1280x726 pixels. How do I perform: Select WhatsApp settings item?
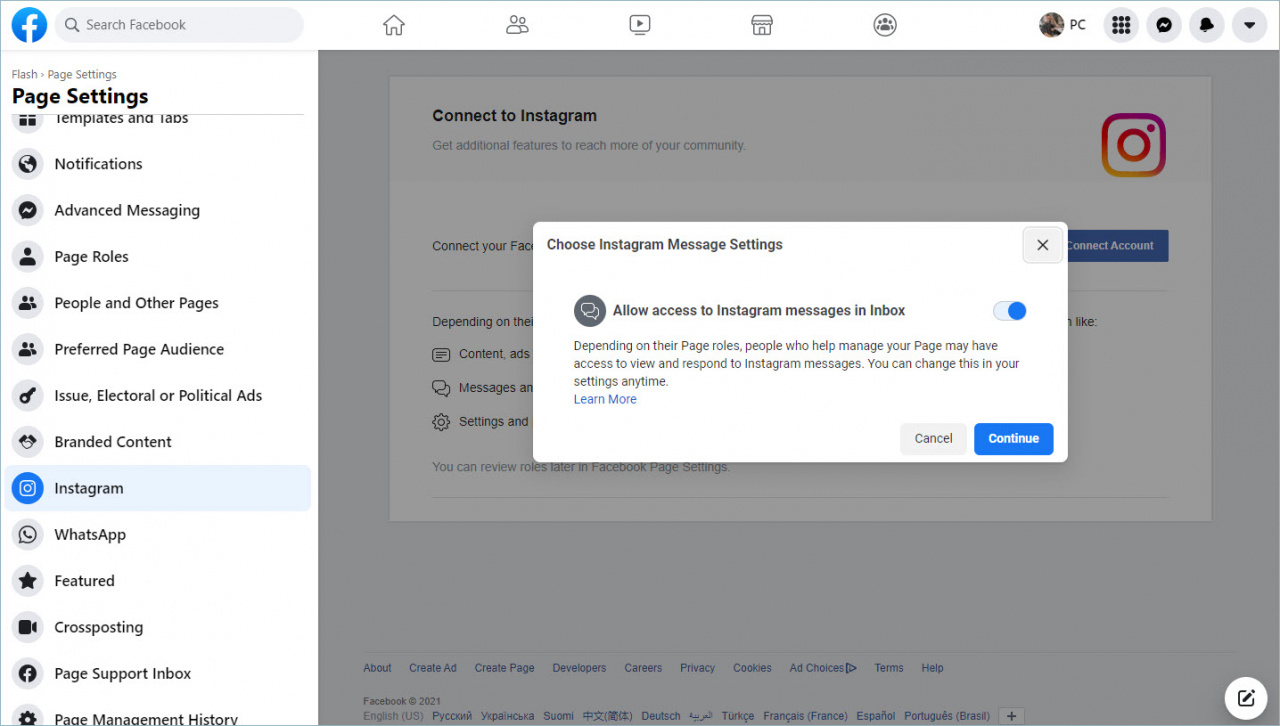pos(158,534)
